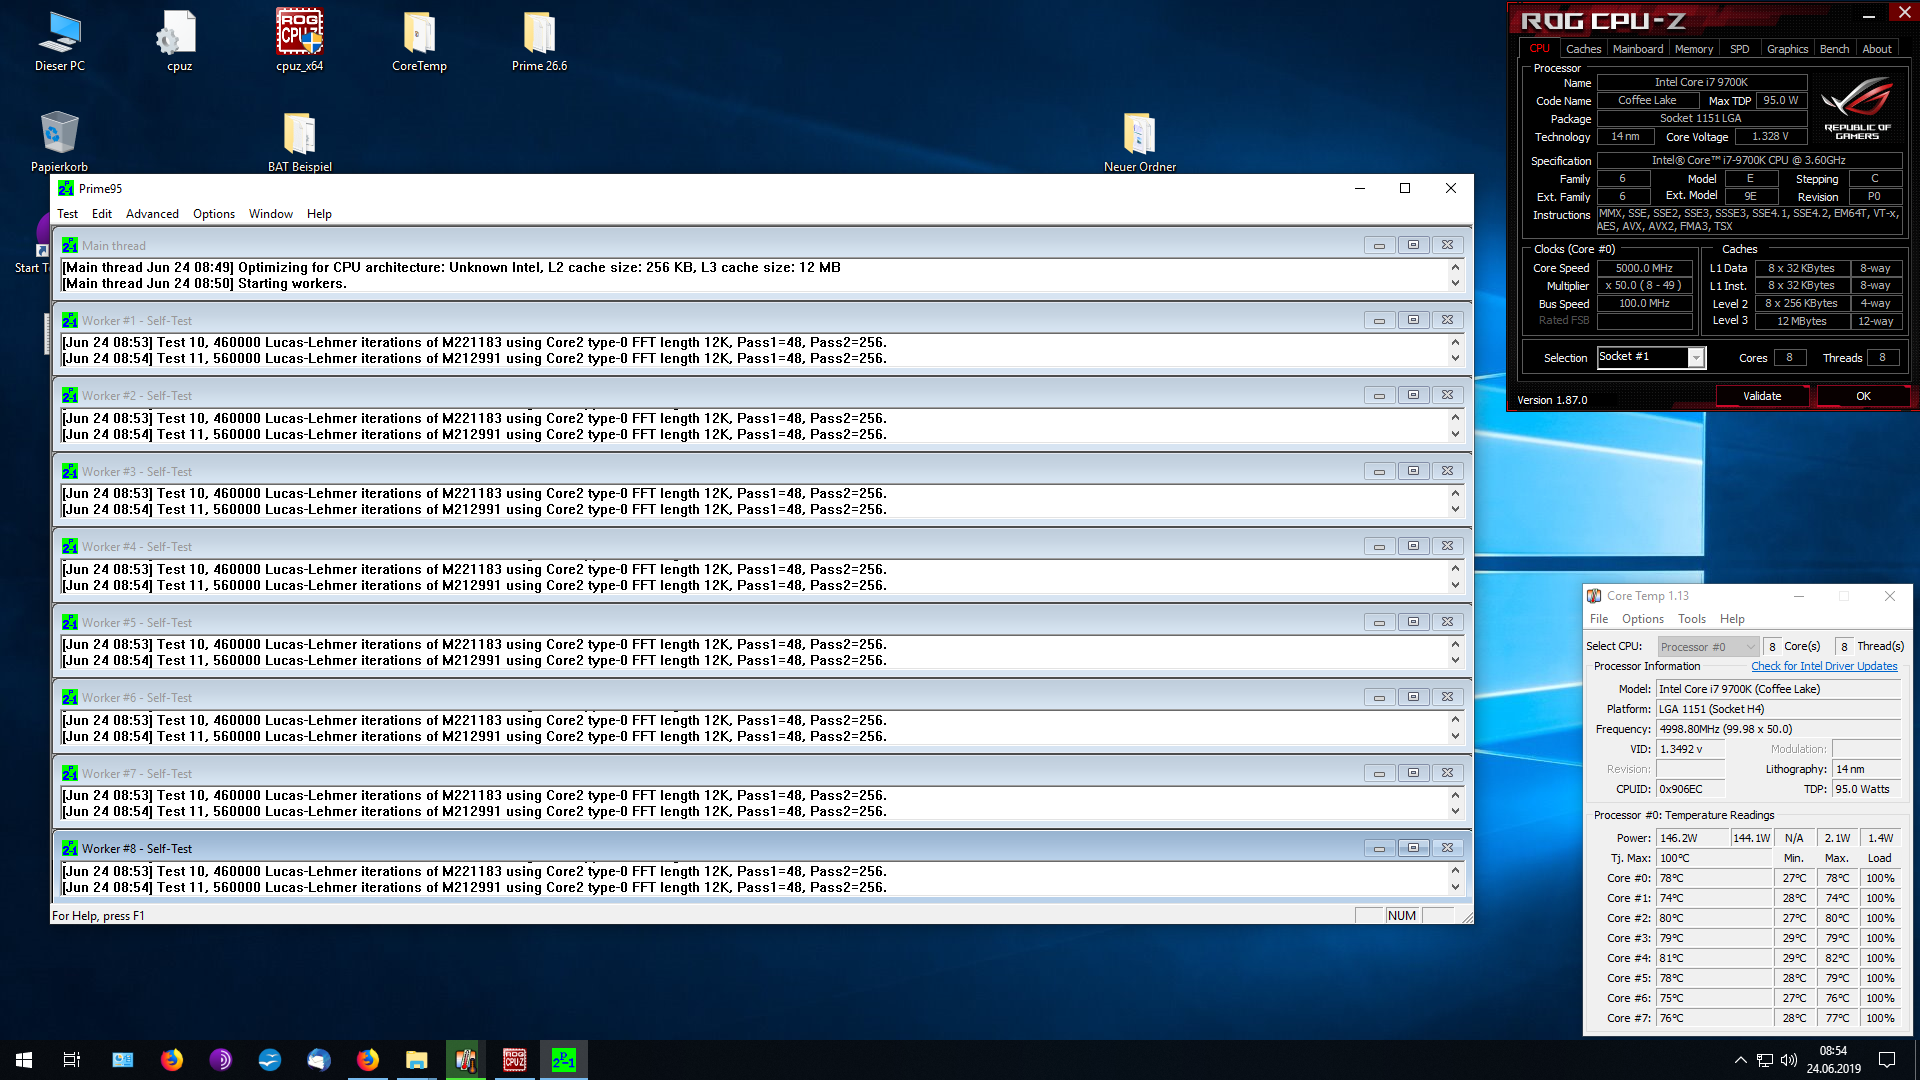Click the volume icon in system tray
This screenshot has width=1920, height=1080.
tap(1789, 1060)
